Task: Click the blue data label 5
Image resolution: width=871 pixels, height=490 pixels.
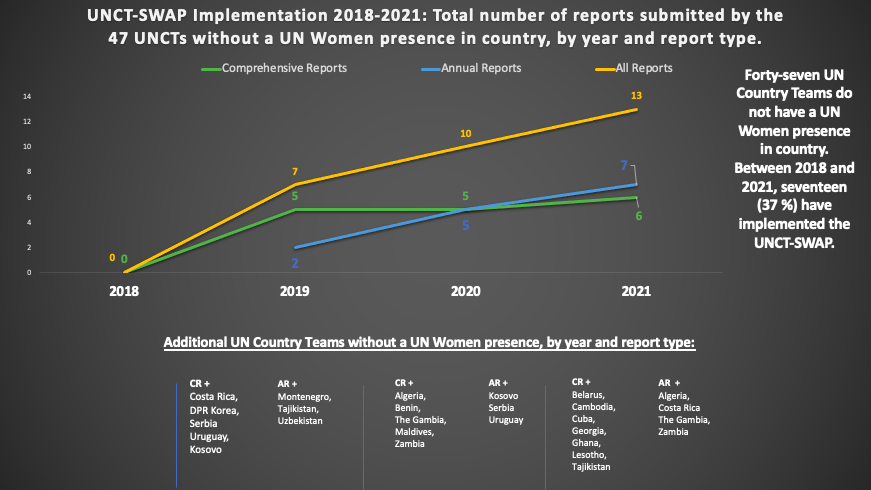Action: (465, 226)
